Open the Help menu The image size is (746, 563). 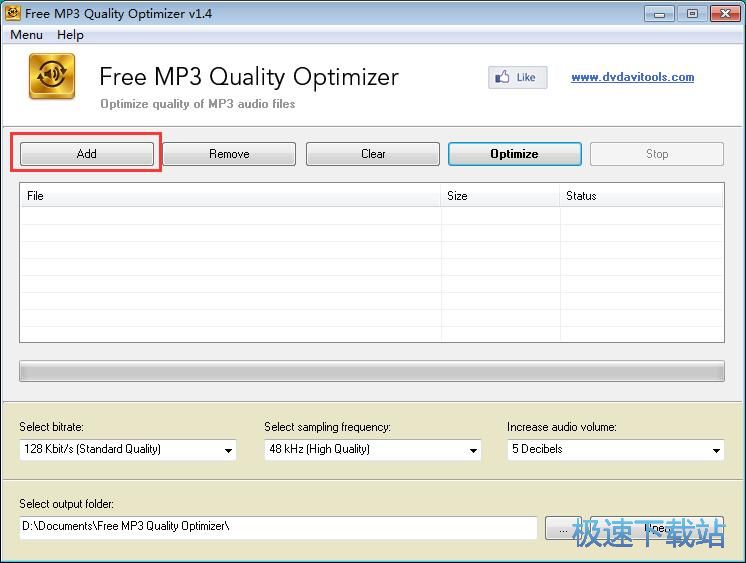click(70, 35)
